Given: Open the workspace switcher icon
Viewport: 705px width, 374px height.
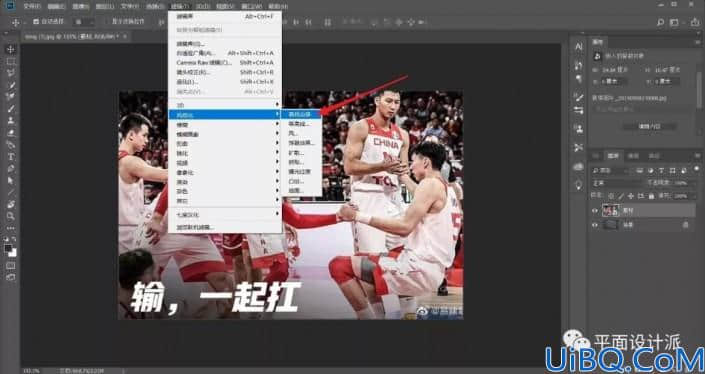Looking at the screenshot, I should pos(674,22).
